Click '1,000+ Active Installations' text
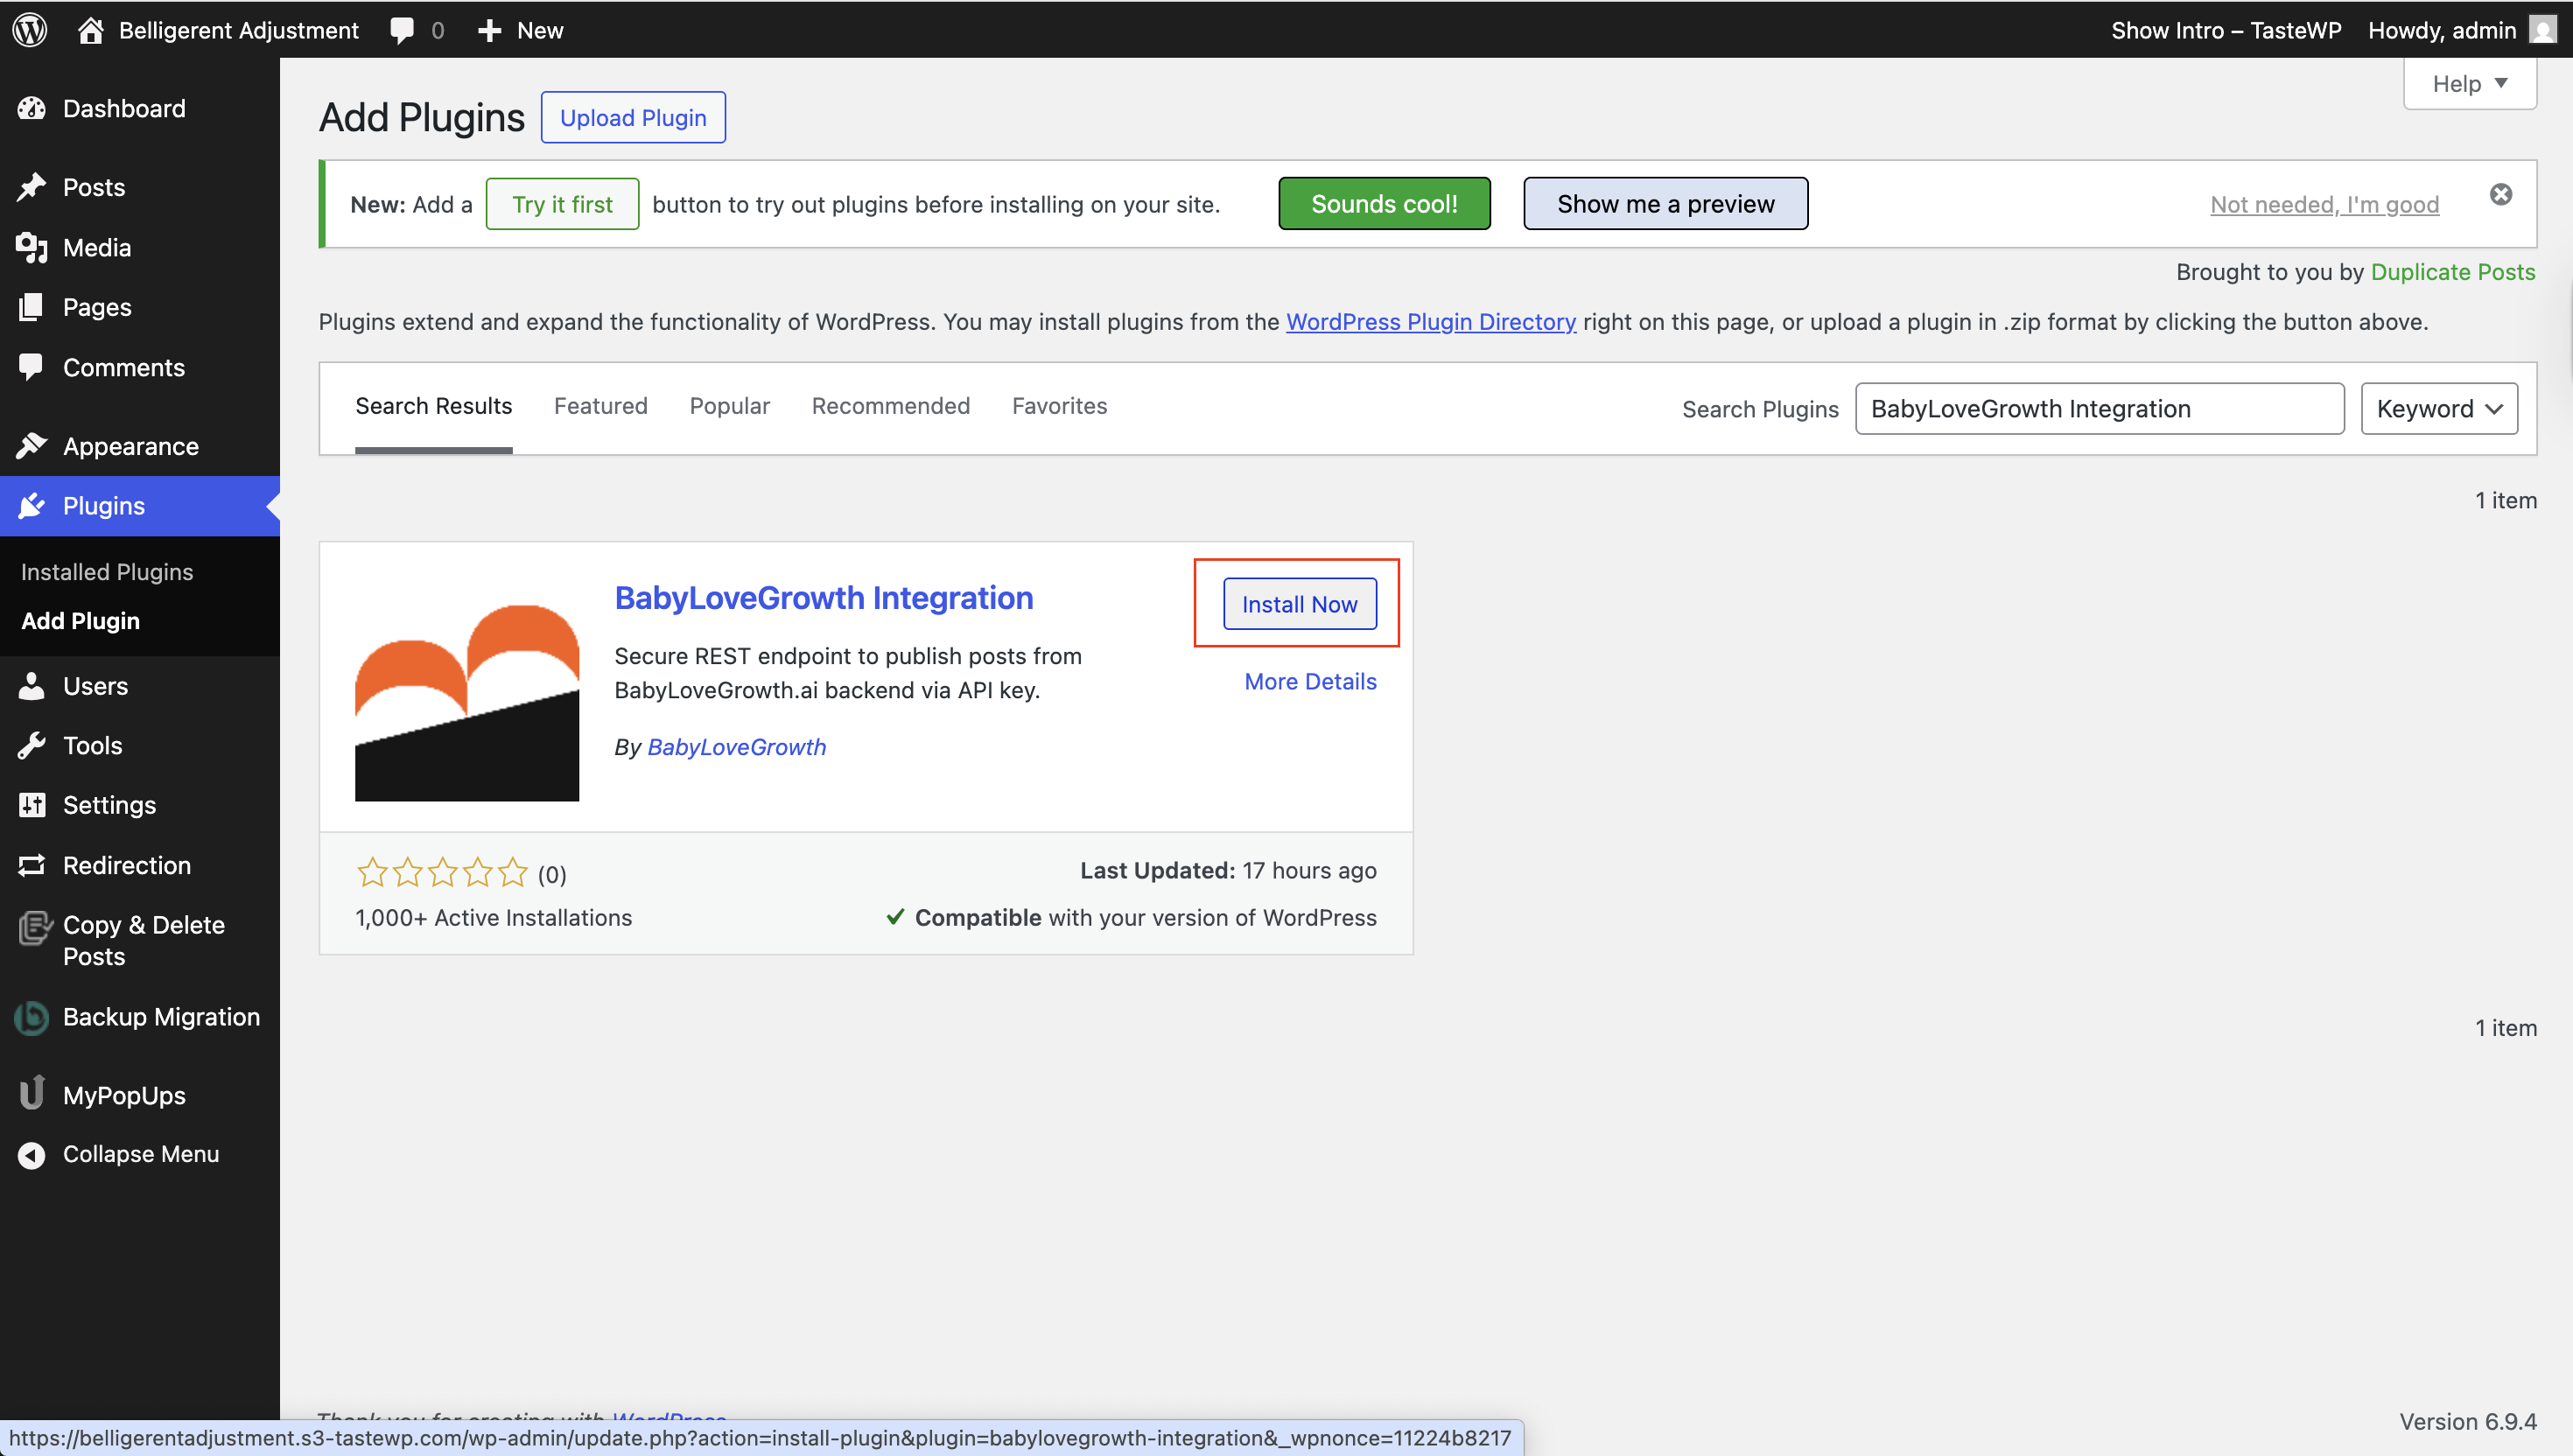Image resolution: width=2573 pixels, height=1456 pixels. point(493,918)
